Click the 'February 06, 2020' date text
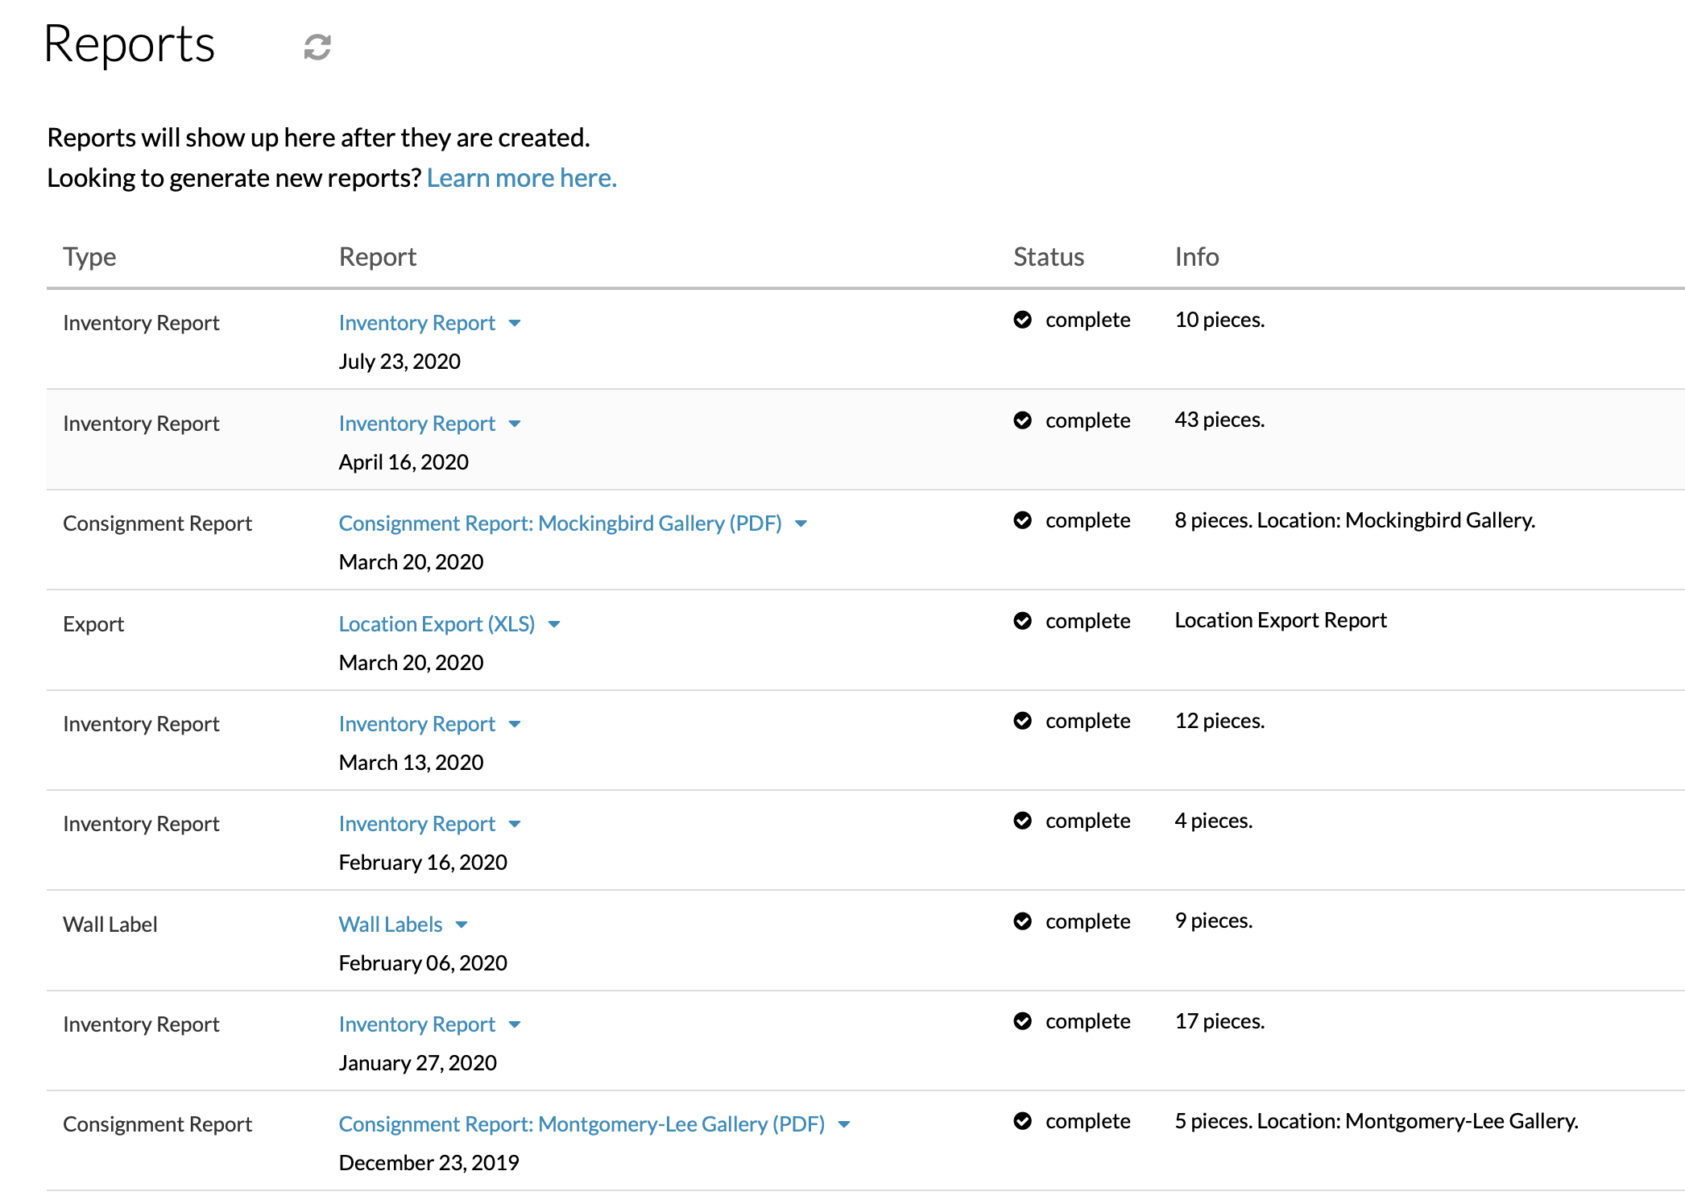Screen dimensions: 1685x1200 (422, 963)
